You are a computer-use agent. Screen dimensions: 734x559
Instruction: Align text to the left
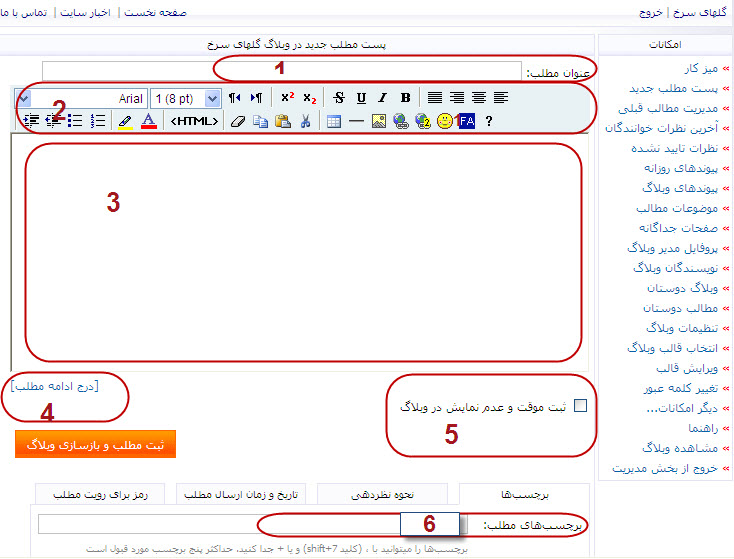click(501, 98)
